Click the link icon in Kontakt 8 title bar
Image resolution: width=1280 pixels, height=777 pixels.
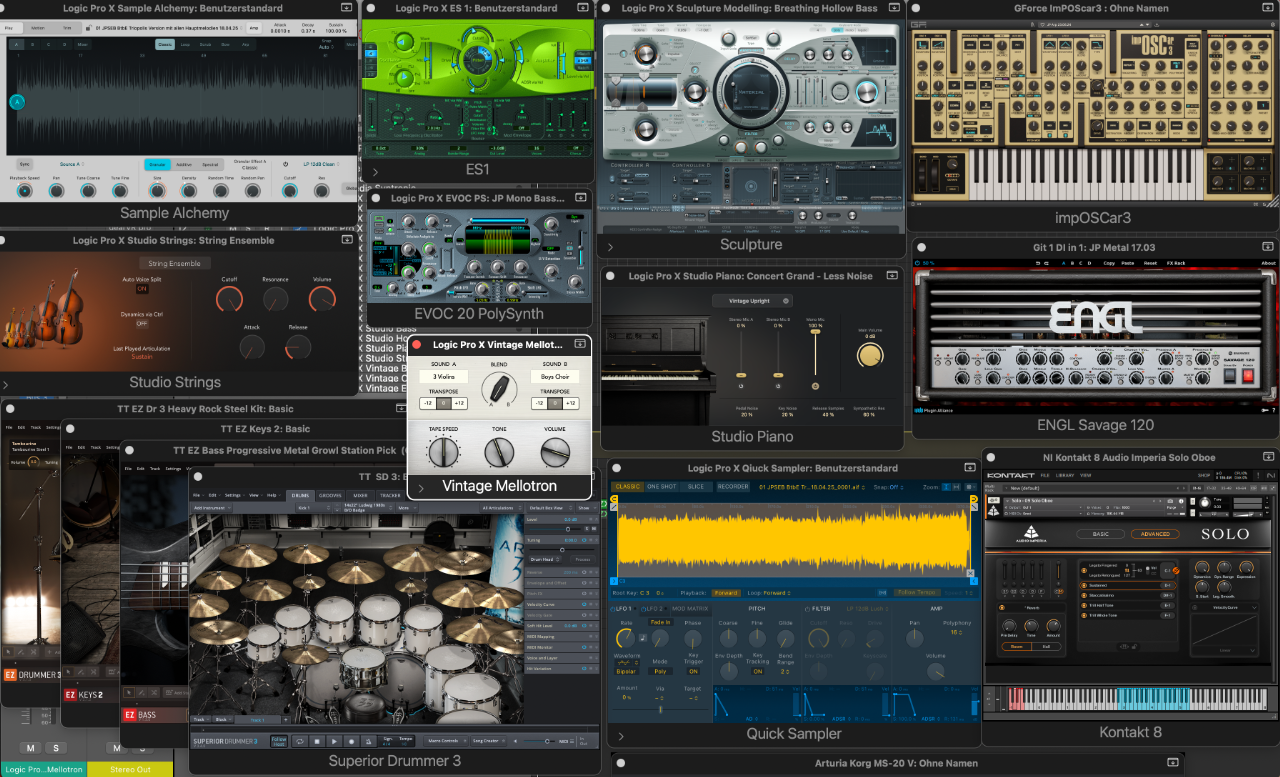[x=1268, y=456]
